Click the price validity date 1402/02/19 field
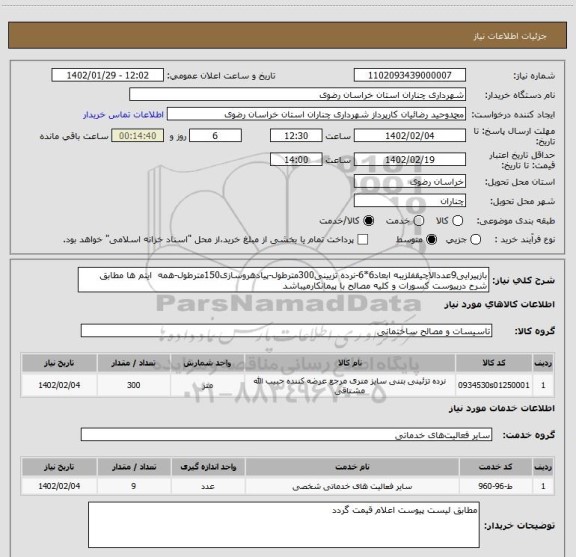Screen dimensions: 576x557 (x=410, y=159)
